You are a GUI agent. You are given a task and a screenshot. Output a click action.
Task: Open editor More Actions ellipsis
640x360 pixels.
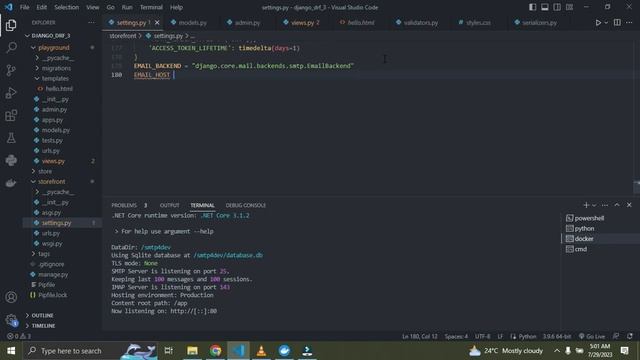[629, 22]
